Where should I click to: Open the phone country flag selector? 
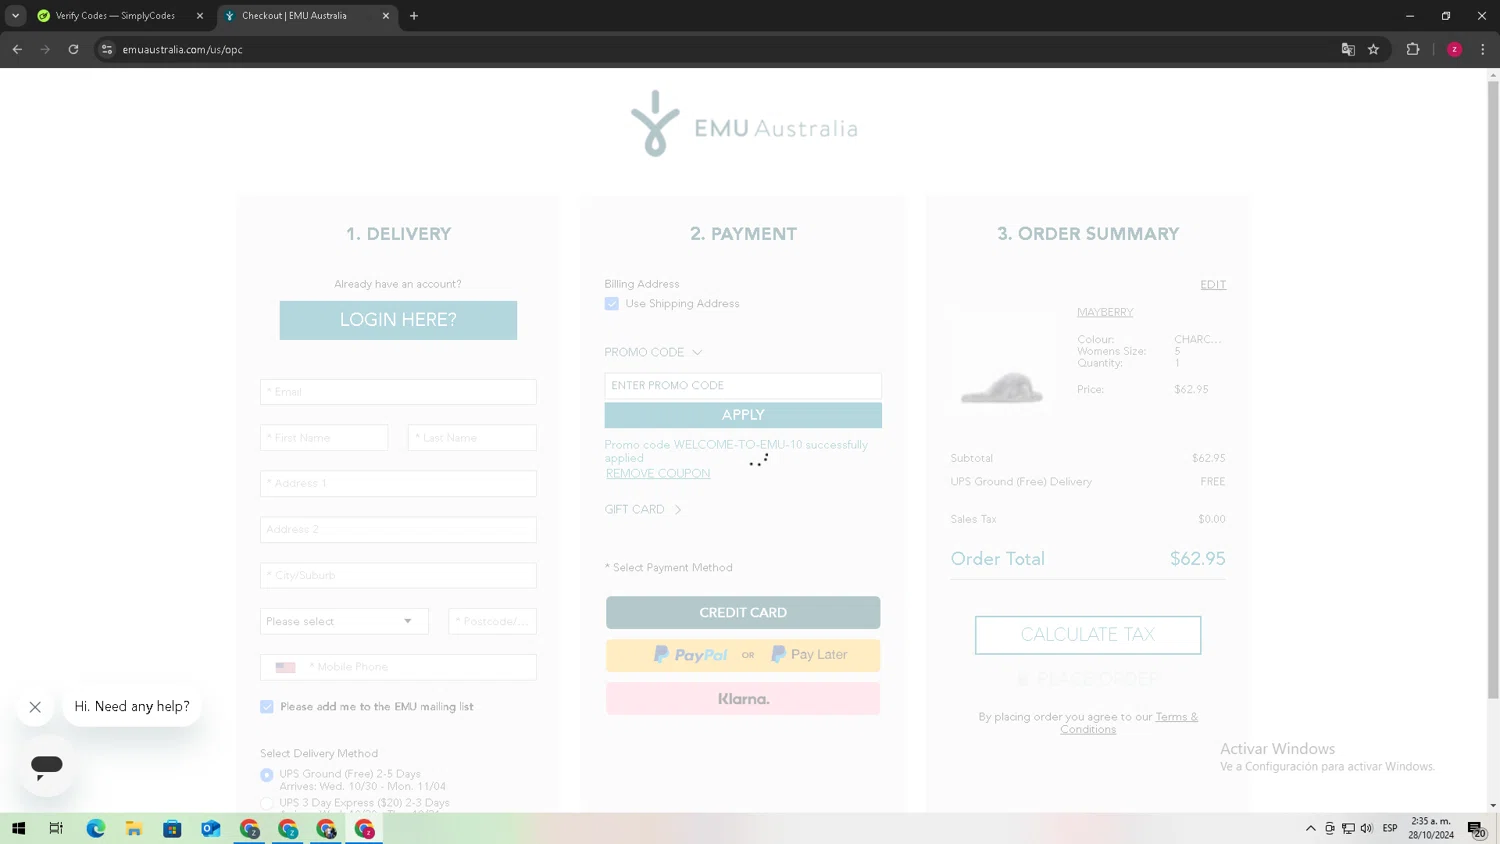286,667
